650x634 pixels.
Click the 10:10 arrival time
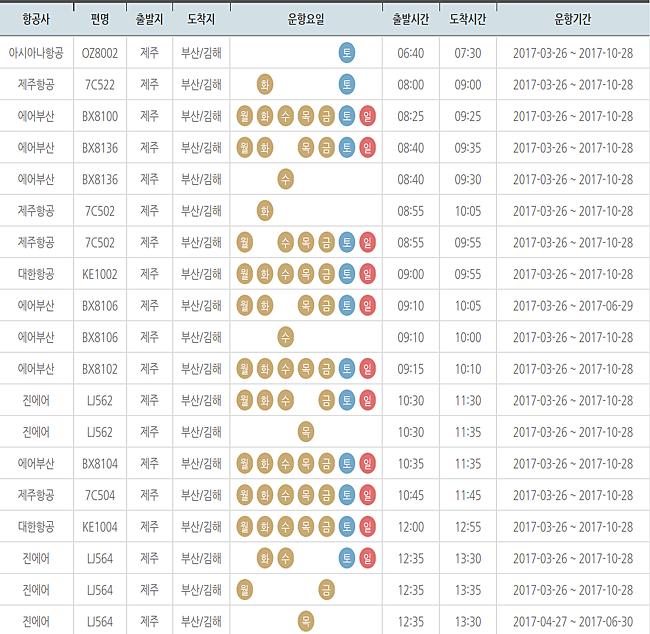(468, 369)
